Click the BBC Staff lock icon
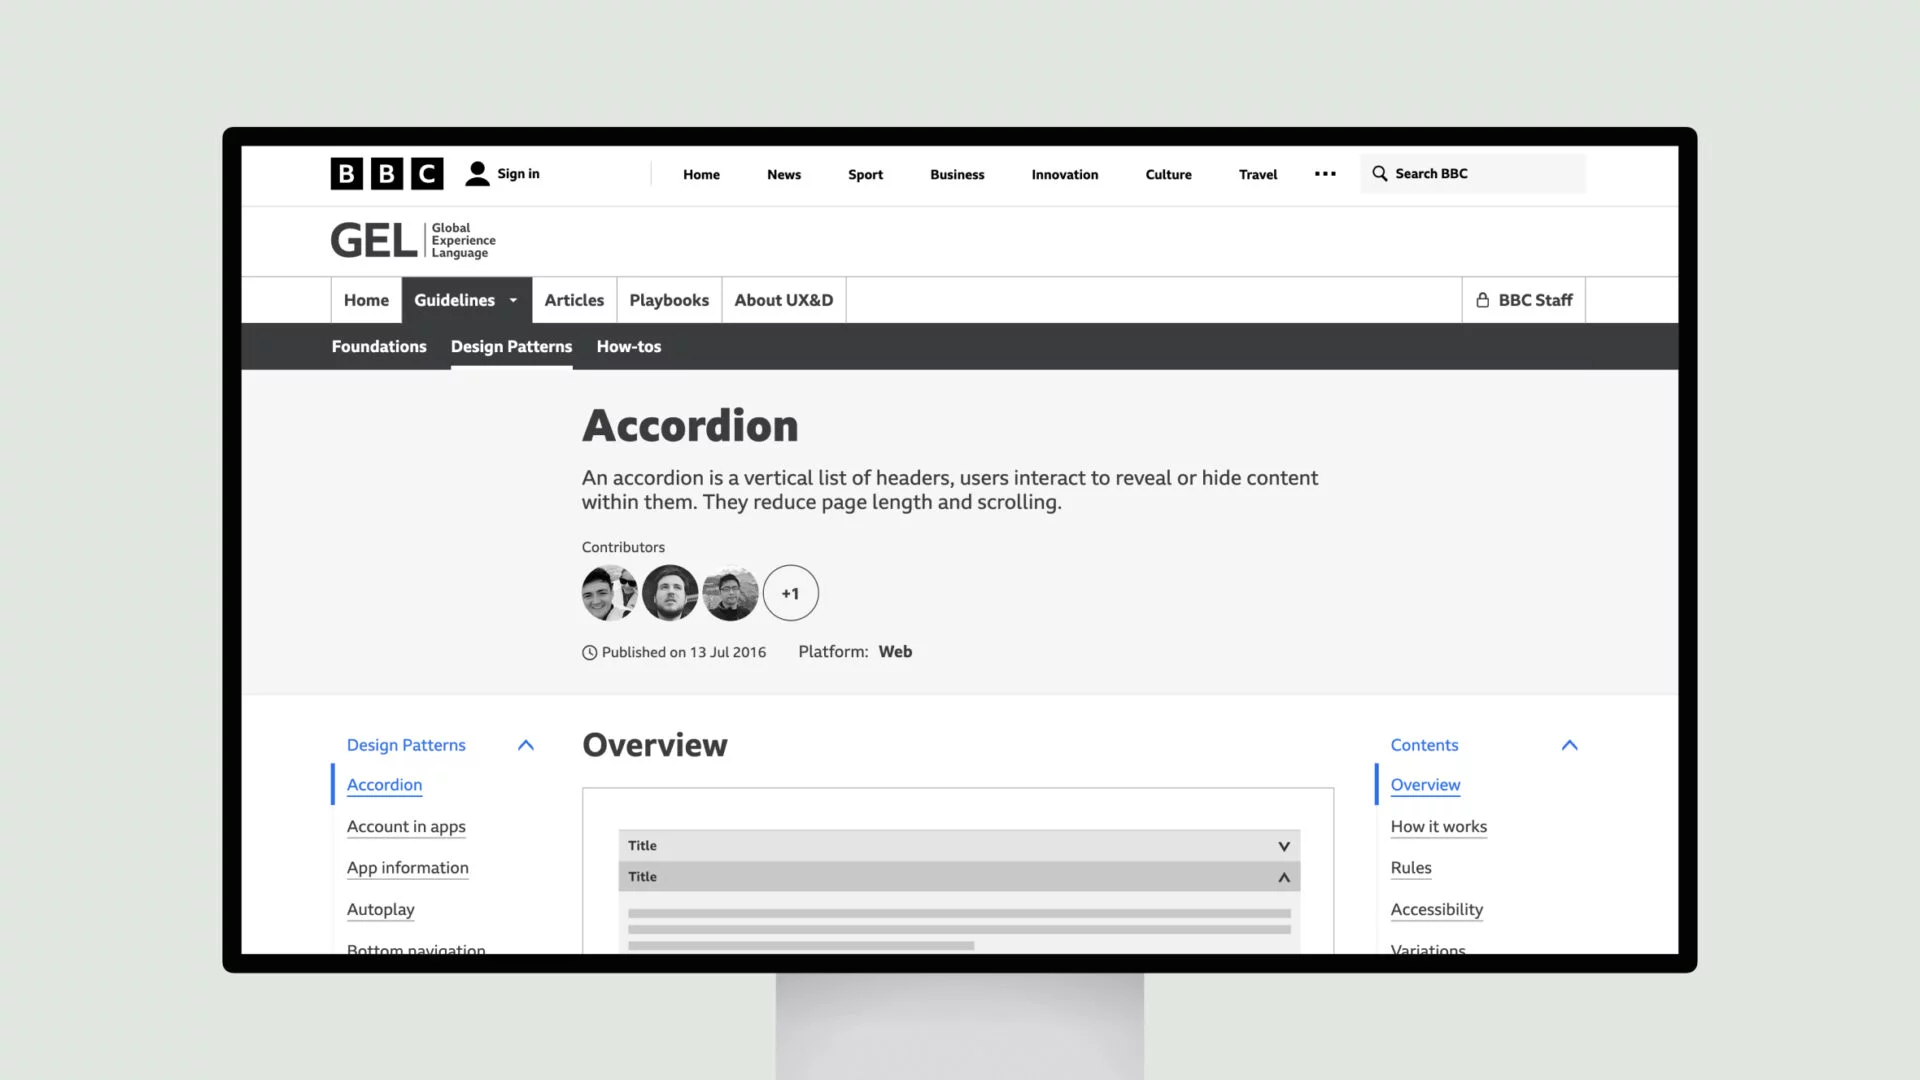Screen dimensions: 1920x1080 [1484, 299]
